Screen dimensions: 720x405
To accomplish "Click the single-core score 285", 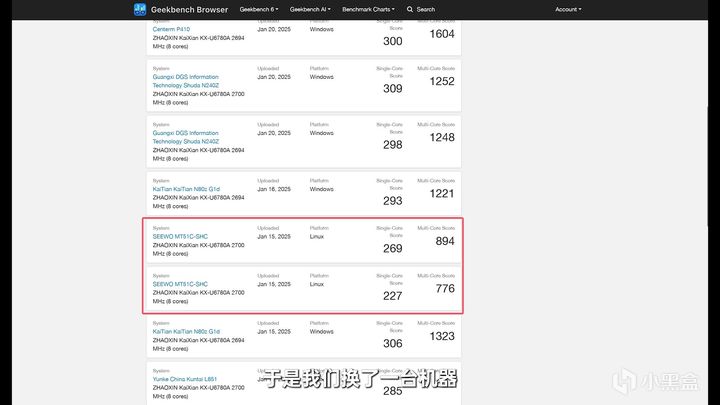I will (393, 391).
